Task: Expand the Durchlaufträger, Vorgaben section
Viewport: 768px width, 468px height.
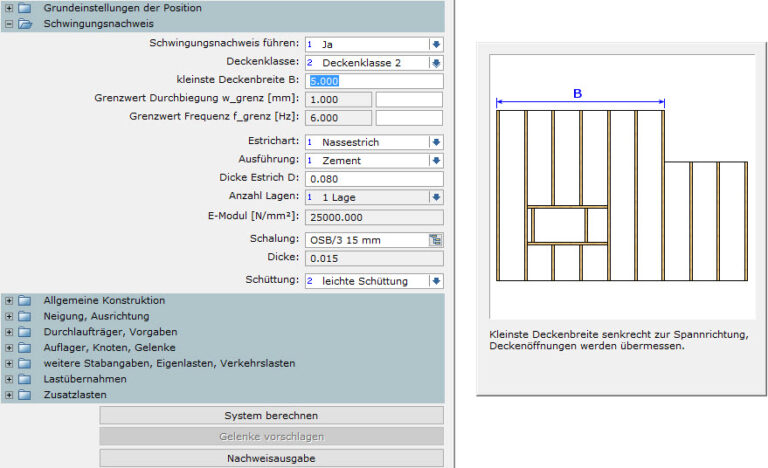Action: click(9, 332)
